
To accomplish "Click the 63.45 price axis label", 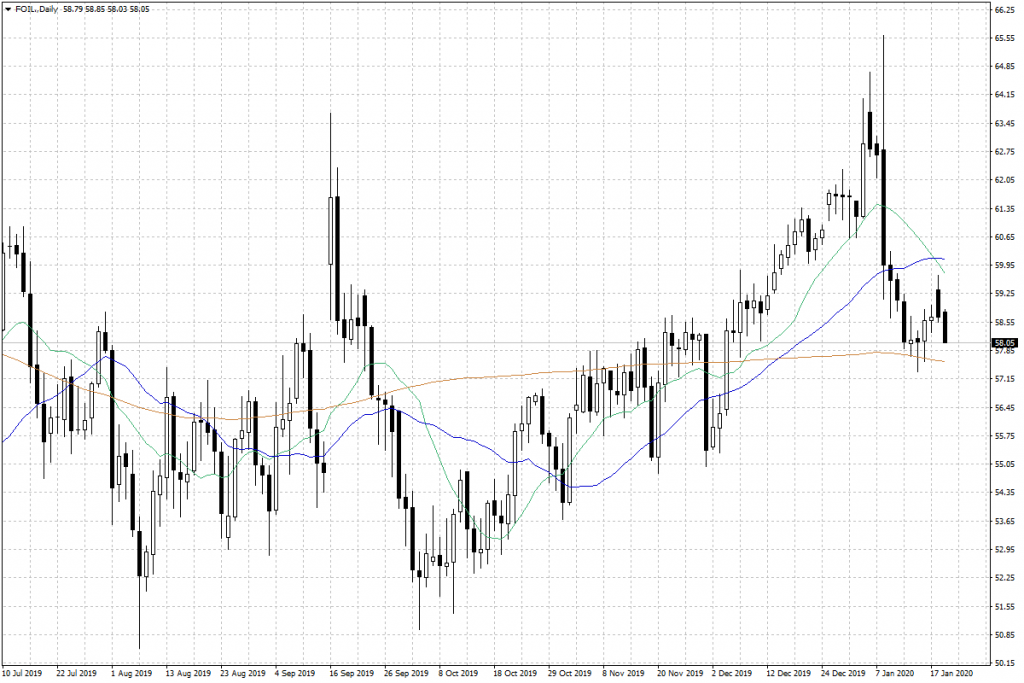I will pos(1005,123).
